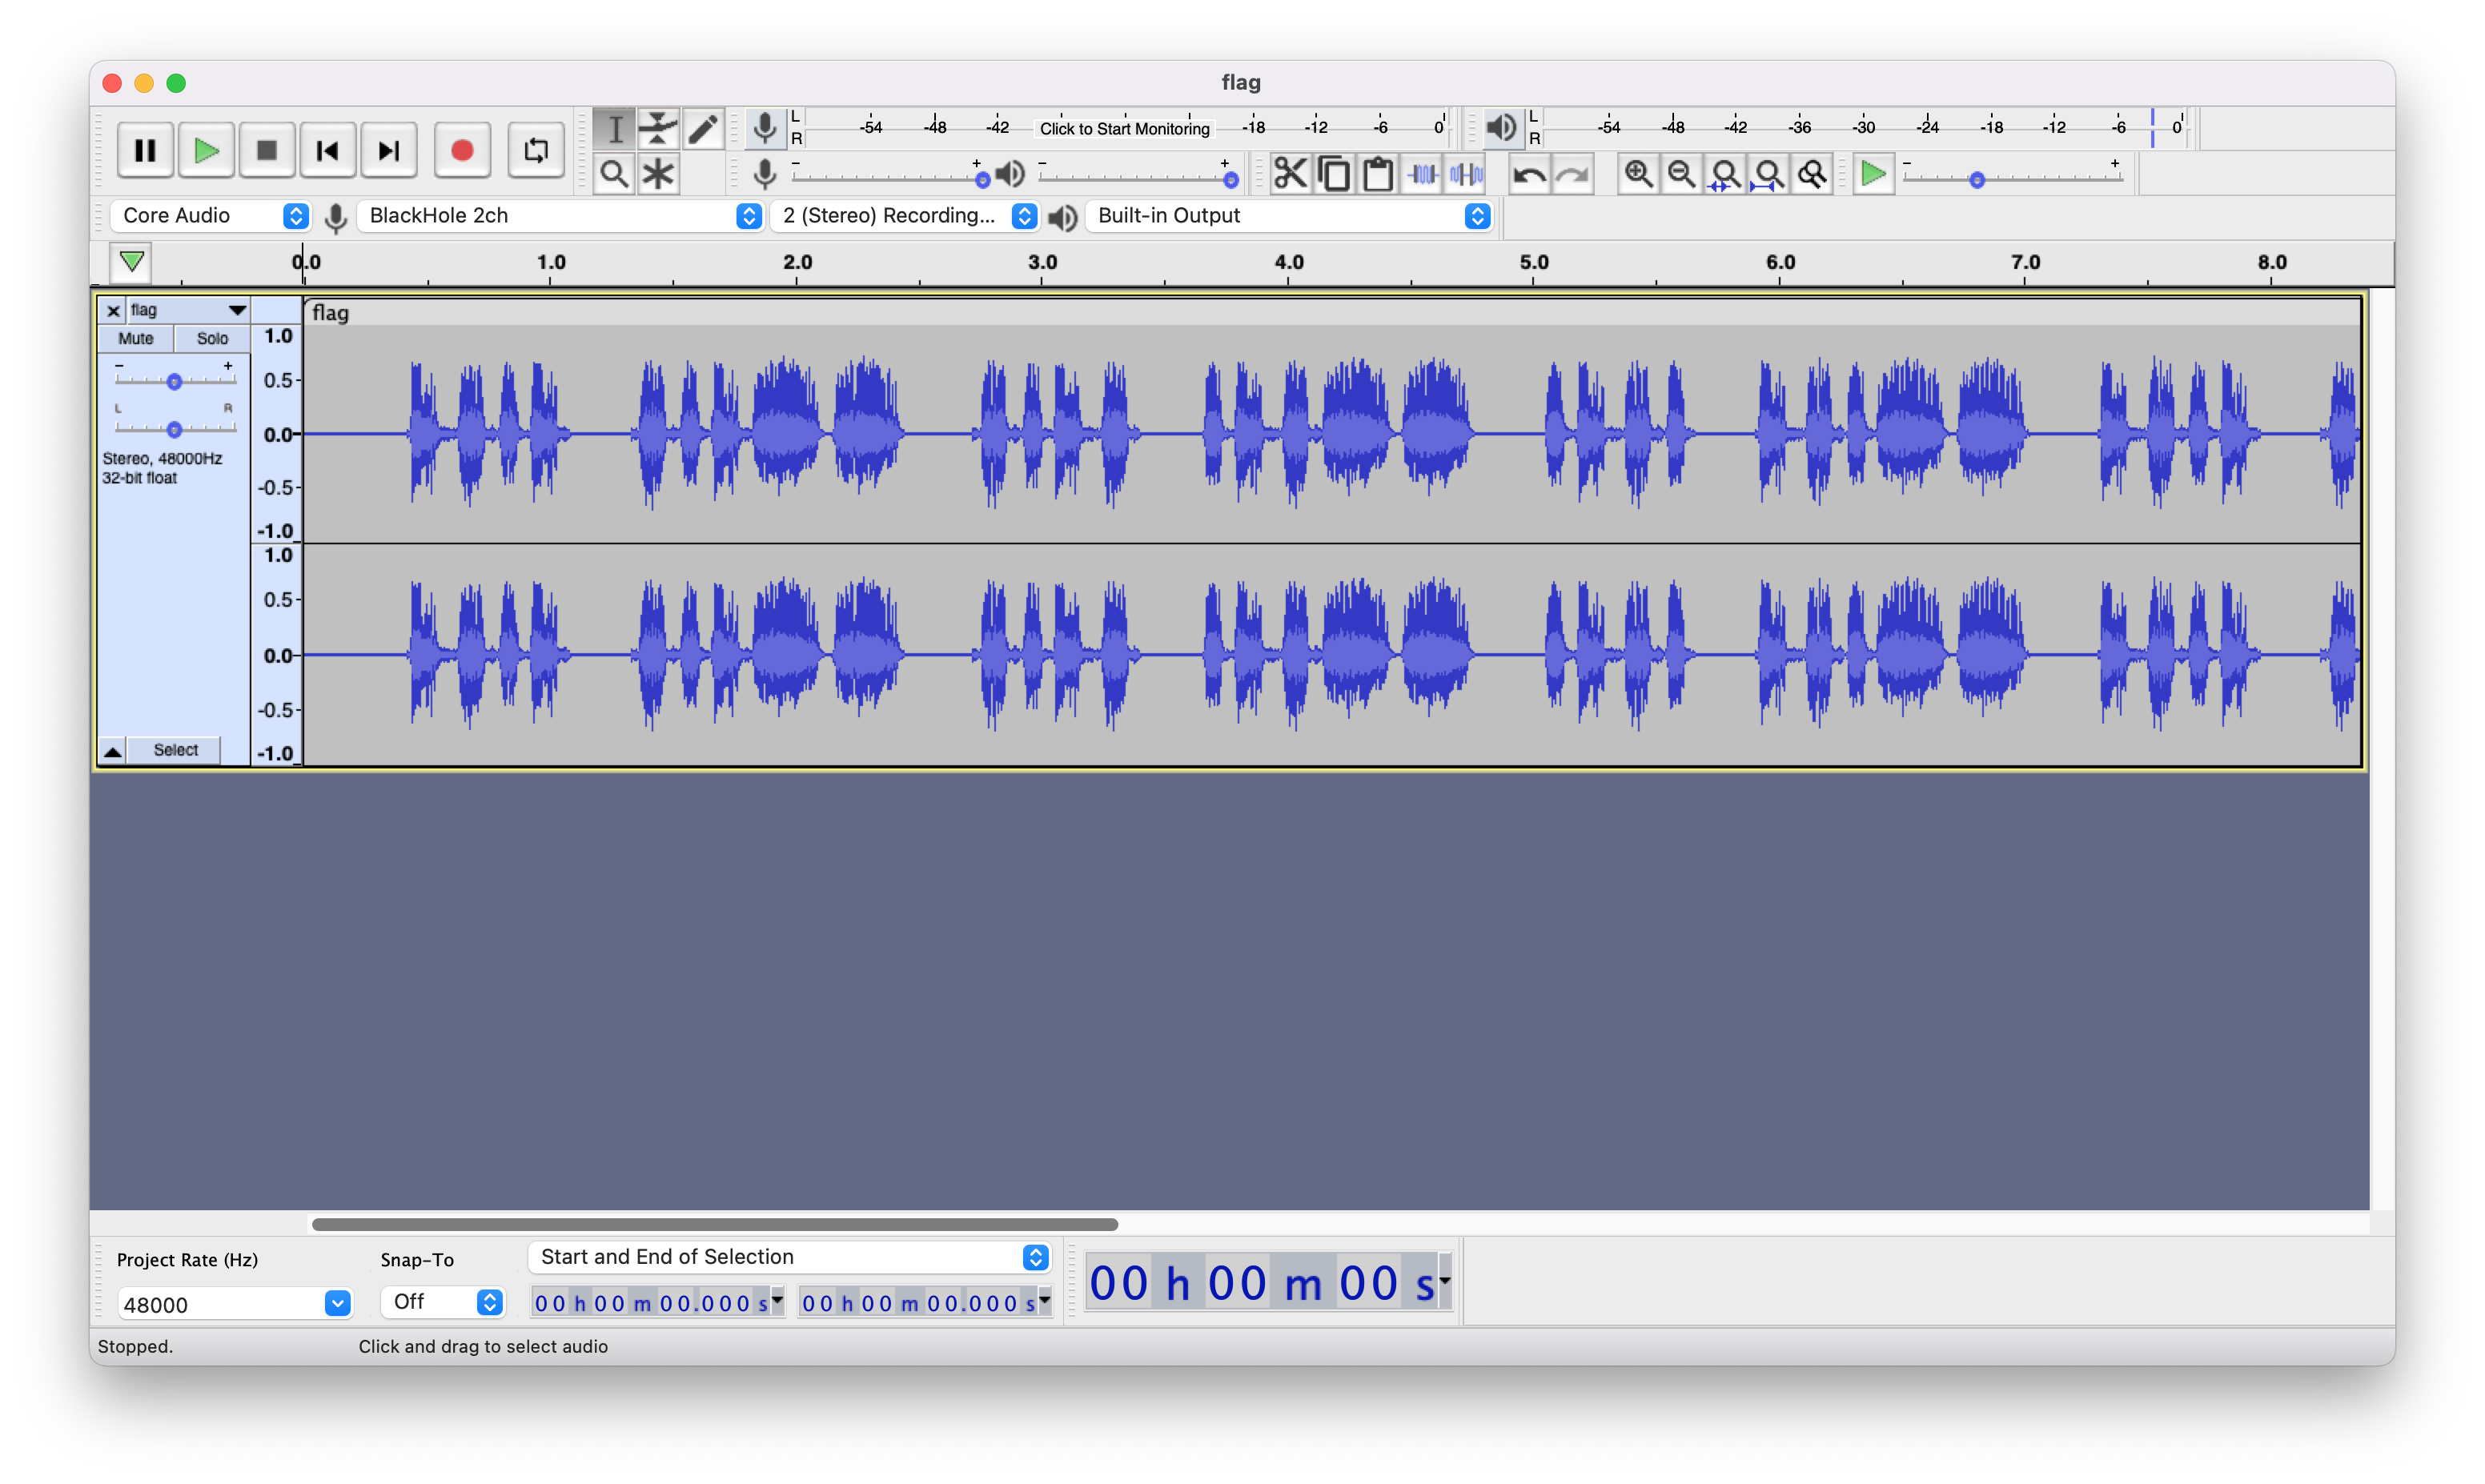The height and width of the screenshot is (1484, 2485).
Task: Adjust the flag track gain slider
Action: (x=174, y=381)
